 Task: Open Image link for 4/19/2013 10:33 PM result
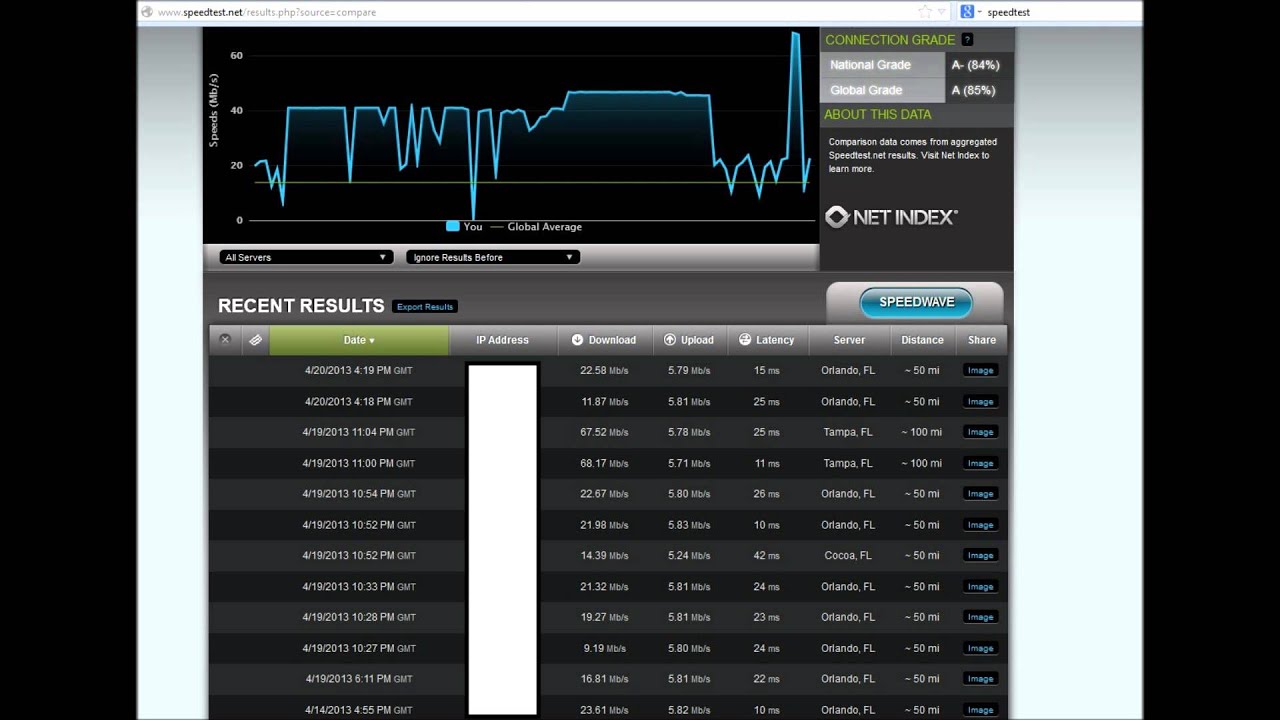[x=980, y=587]
